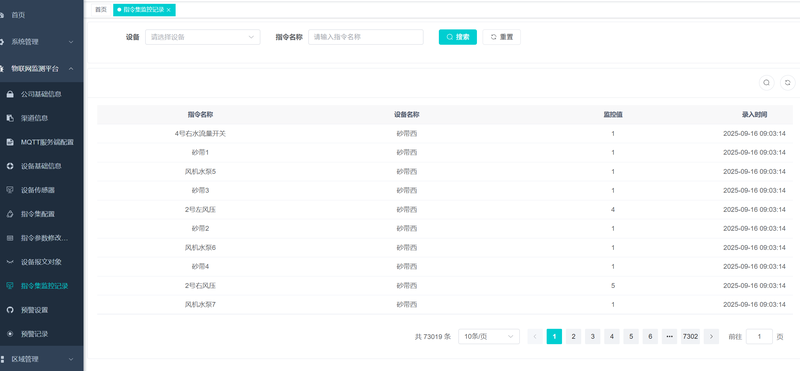800x371 pixels.
Task: Jump to last page 7302
Action: point(690,336)
